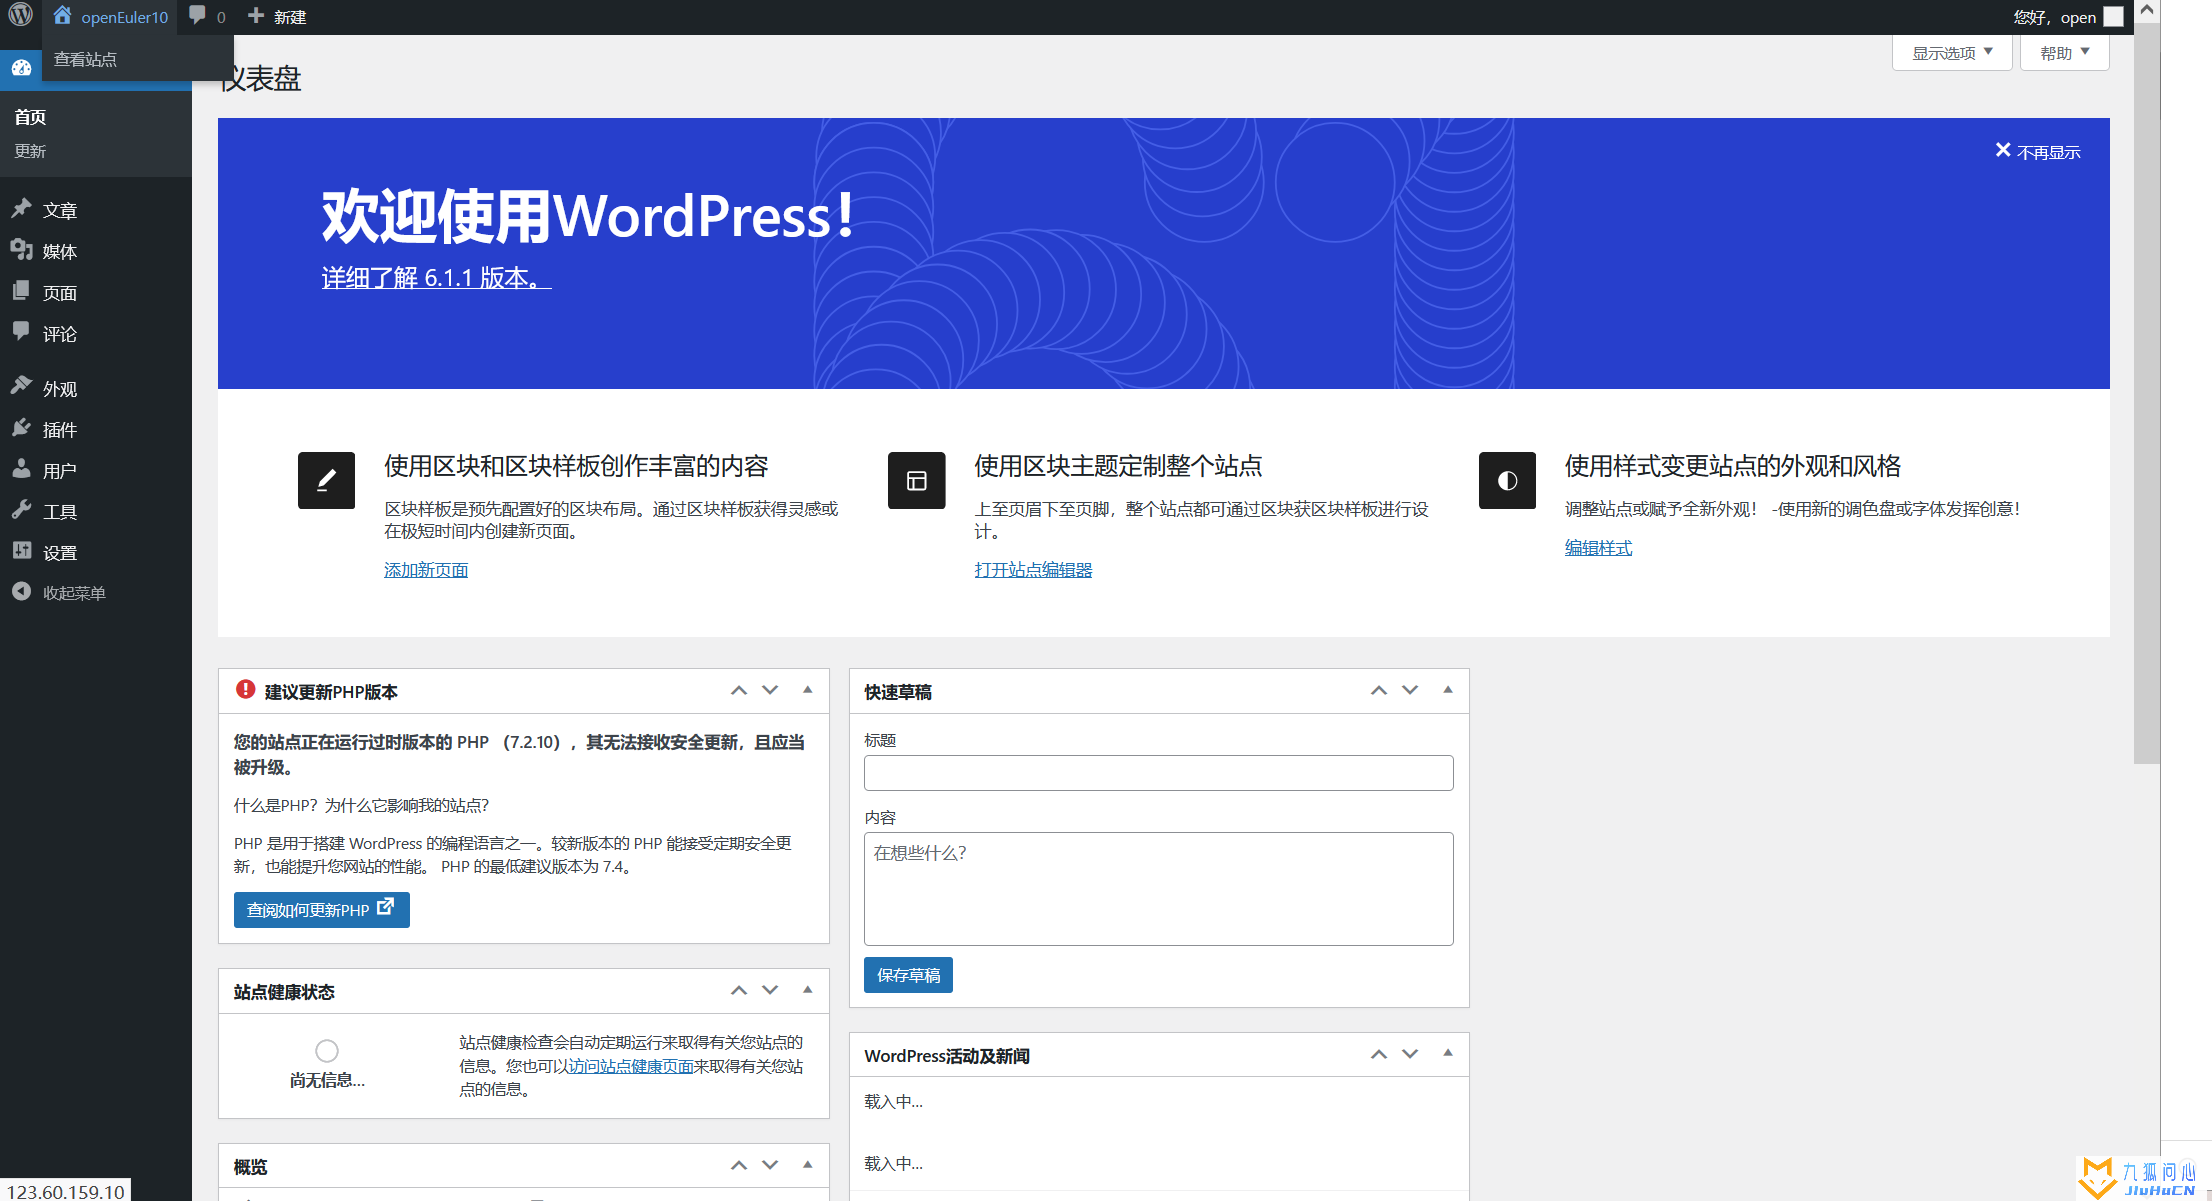Click the paintbrush icon for 外观

click(21, 386)
